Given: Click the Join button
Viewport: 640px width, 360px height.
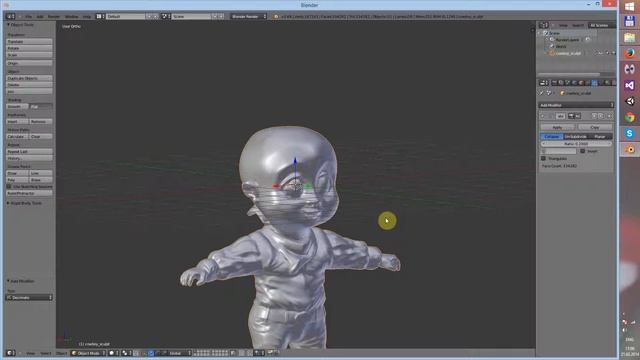Looking at the screenshot, I should (29, 91).
